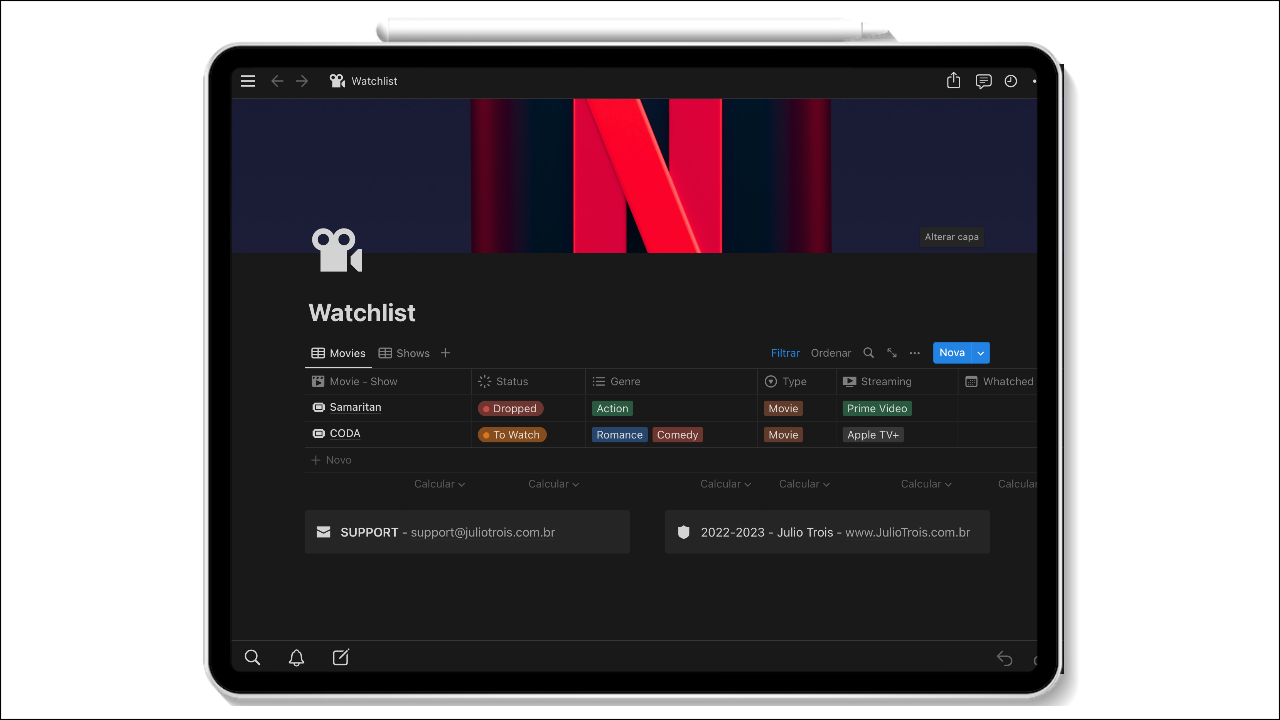The image size is (1280, 720).
Task: Click the Samaritan row page icon
Action: [319, 408]
